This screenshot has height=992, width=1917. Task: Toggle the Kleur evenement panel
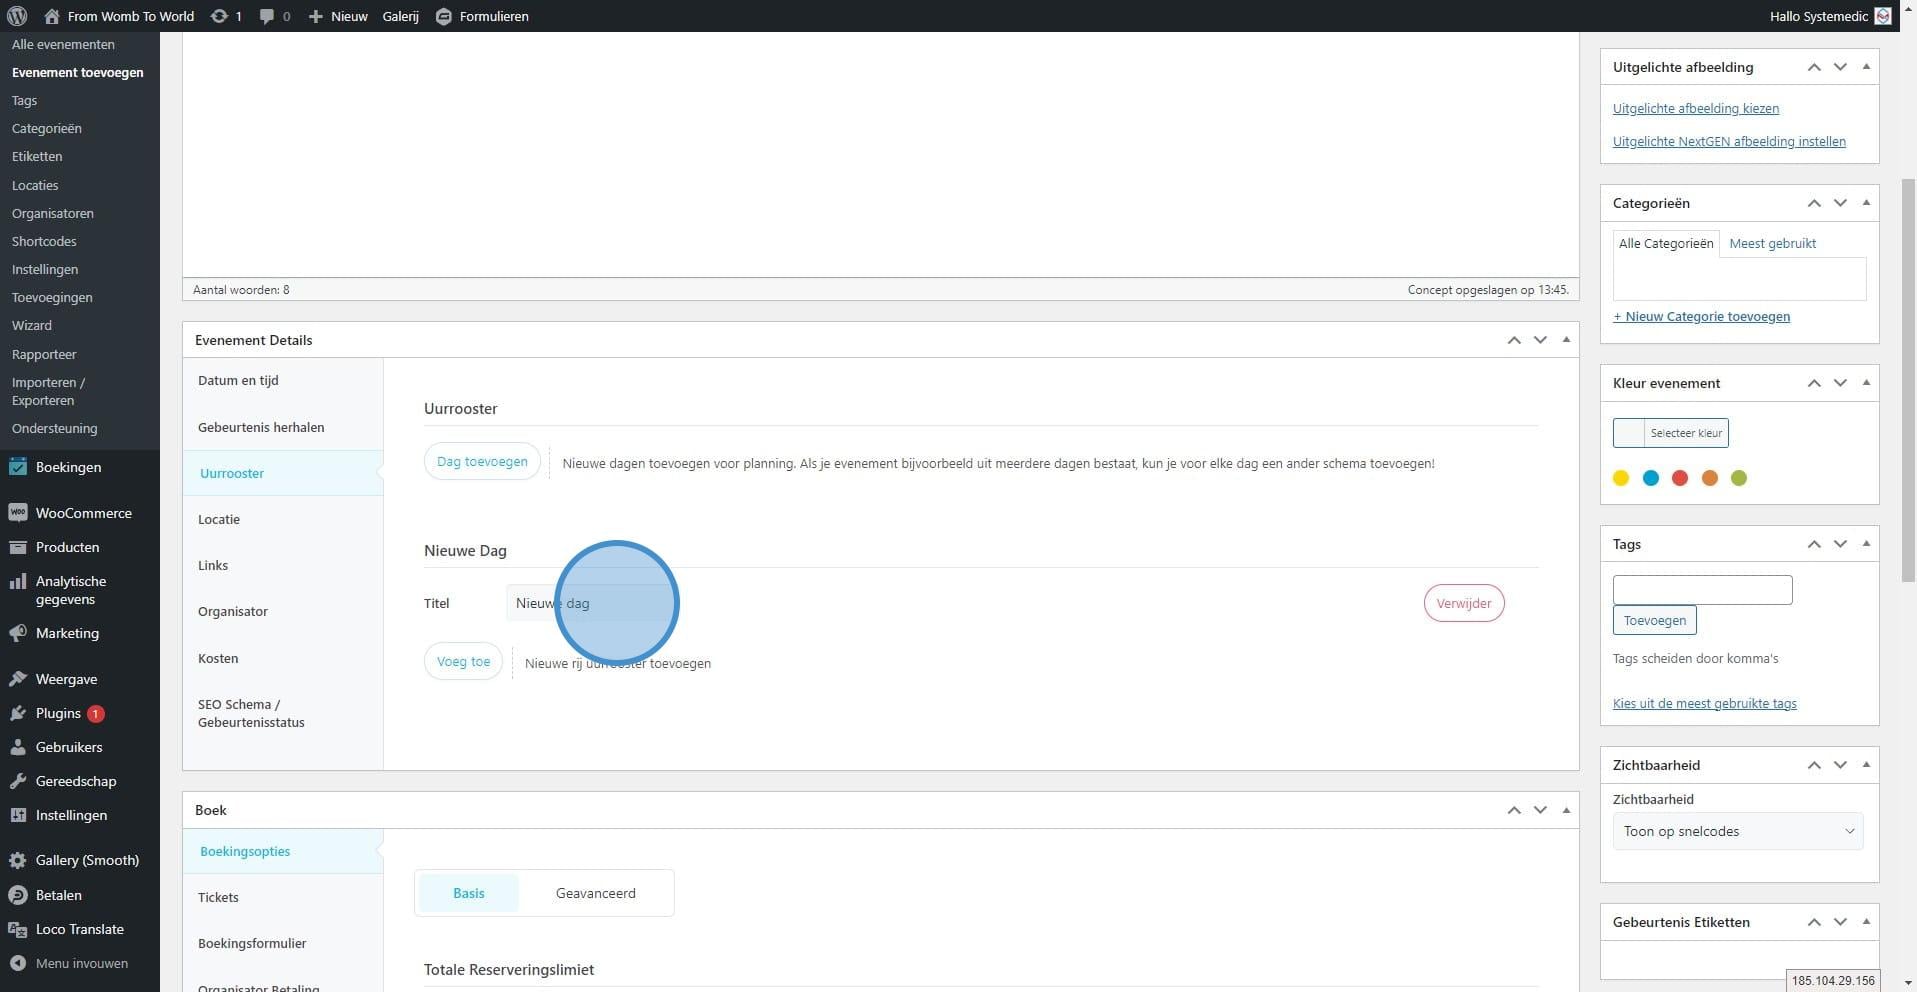click(1866, 383)
